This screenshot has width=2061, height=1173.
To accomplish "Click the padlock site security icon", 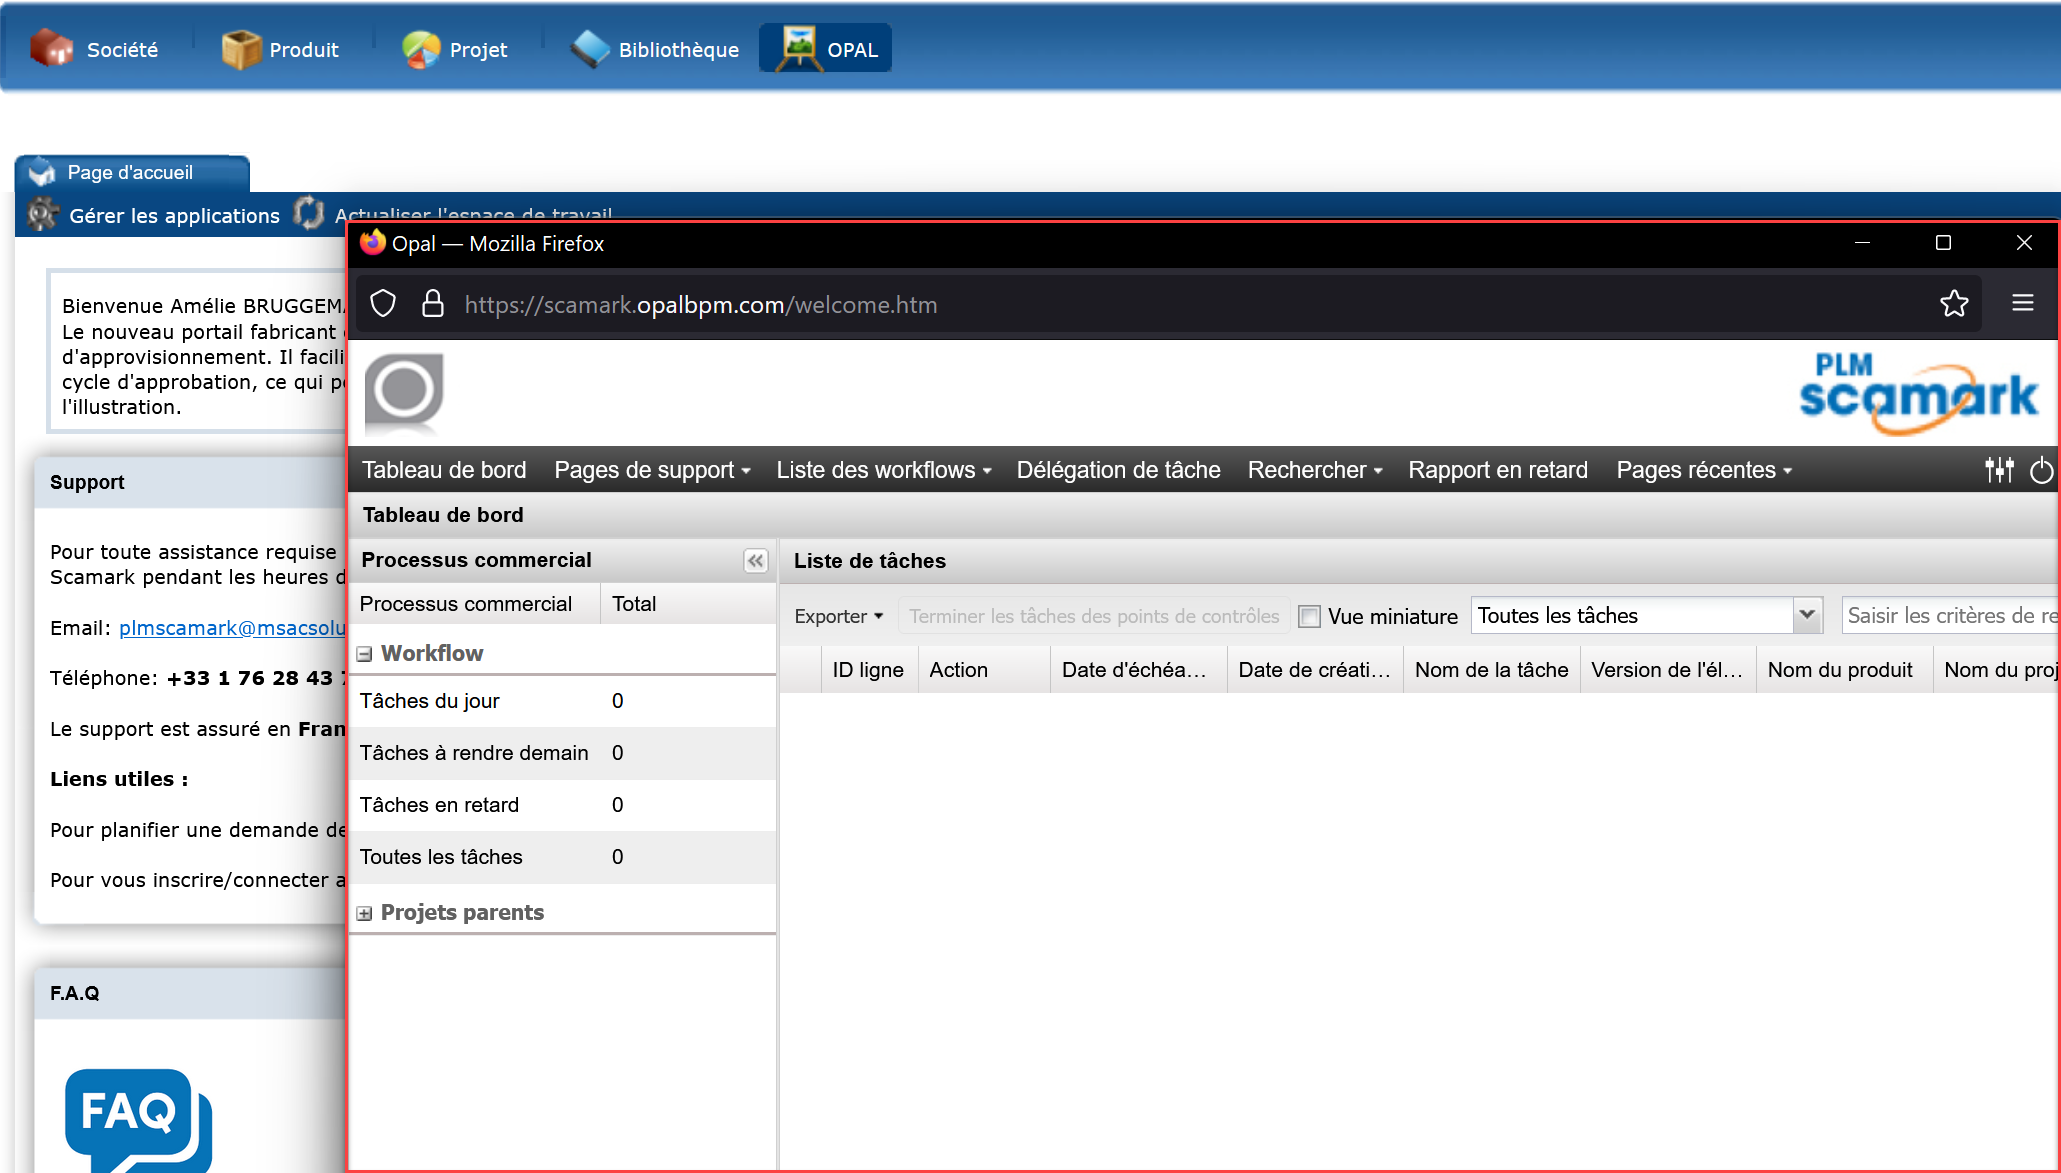I will click(433, 304).
